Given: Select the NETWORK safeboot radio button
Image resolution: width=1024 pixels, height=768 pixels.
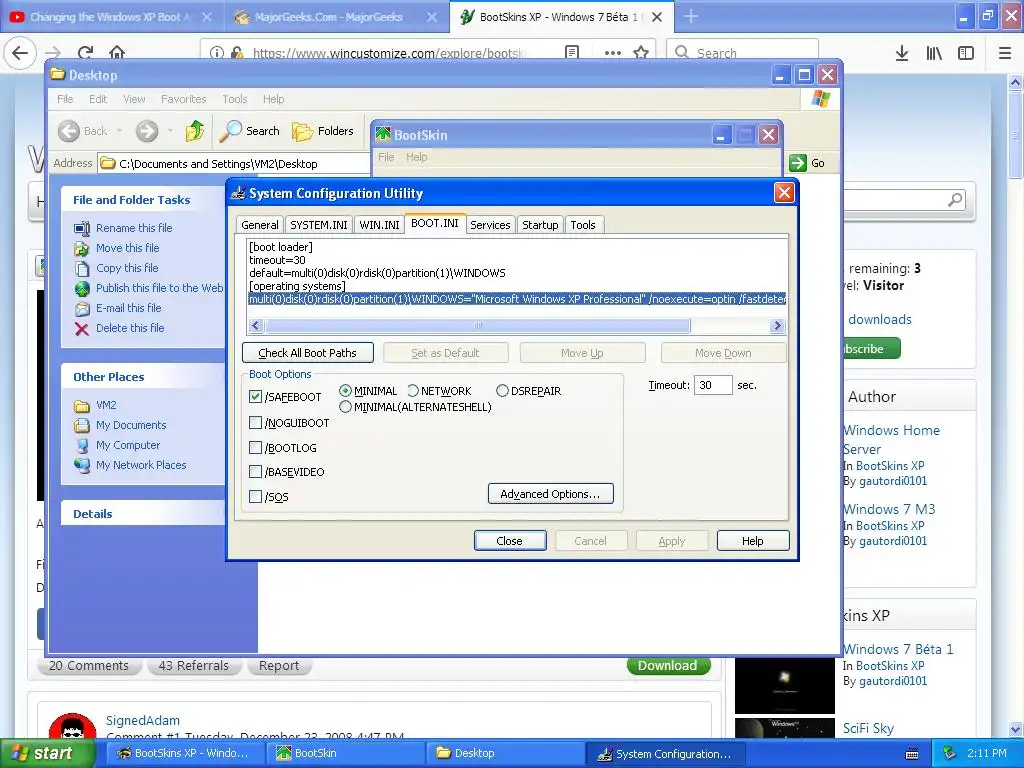Looking at the screenshot, I should pyautogui.click(x=413, y=391).
